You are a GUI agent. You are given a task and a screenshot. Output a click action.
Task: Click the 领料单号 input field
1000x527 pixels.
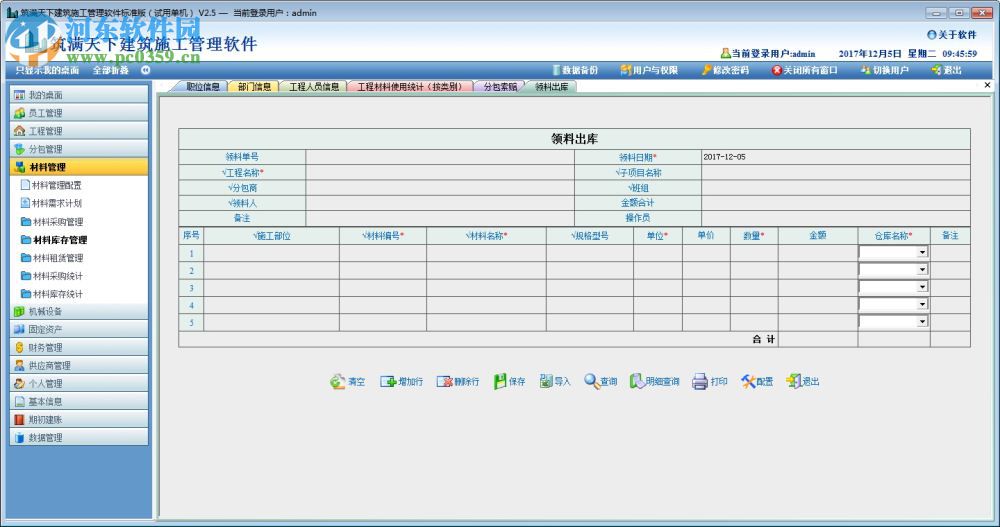pos(440,157)
